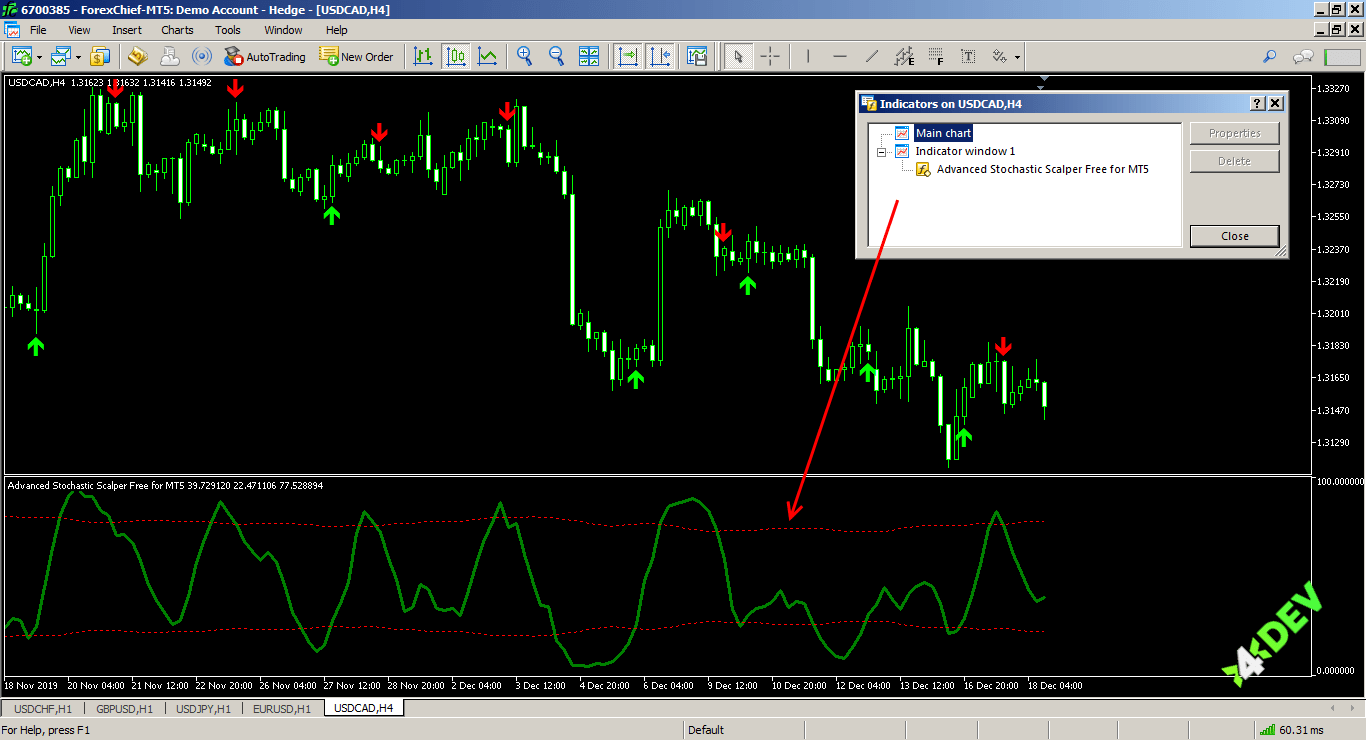This screenshot has height=740, width=1366.
Task: Switch to the USDCHF,H1 chart tab
Action: (x=43, y=708)
